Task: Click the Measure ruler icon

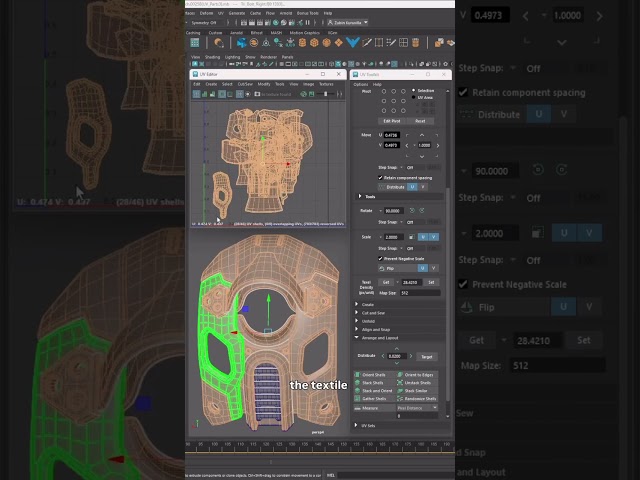Action: pyautogui.click(x=357, y=408)
